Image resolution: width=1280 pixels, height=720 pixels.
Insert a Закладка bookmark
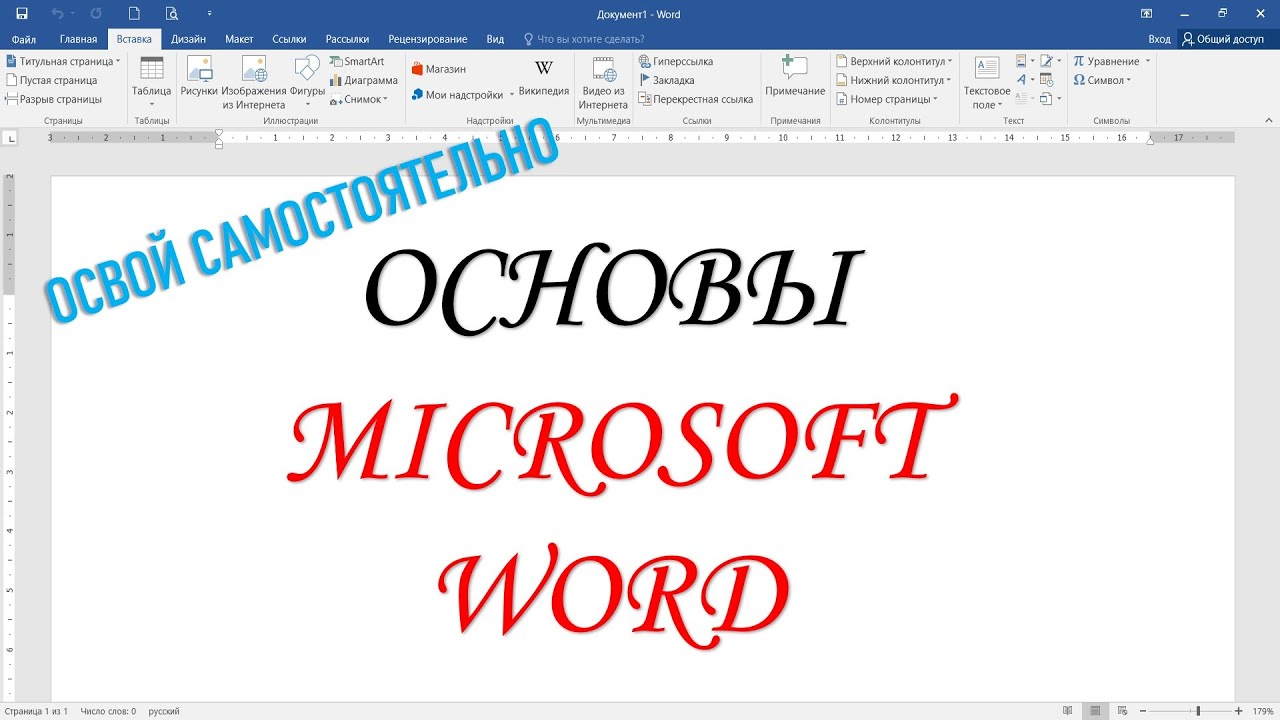666,80
